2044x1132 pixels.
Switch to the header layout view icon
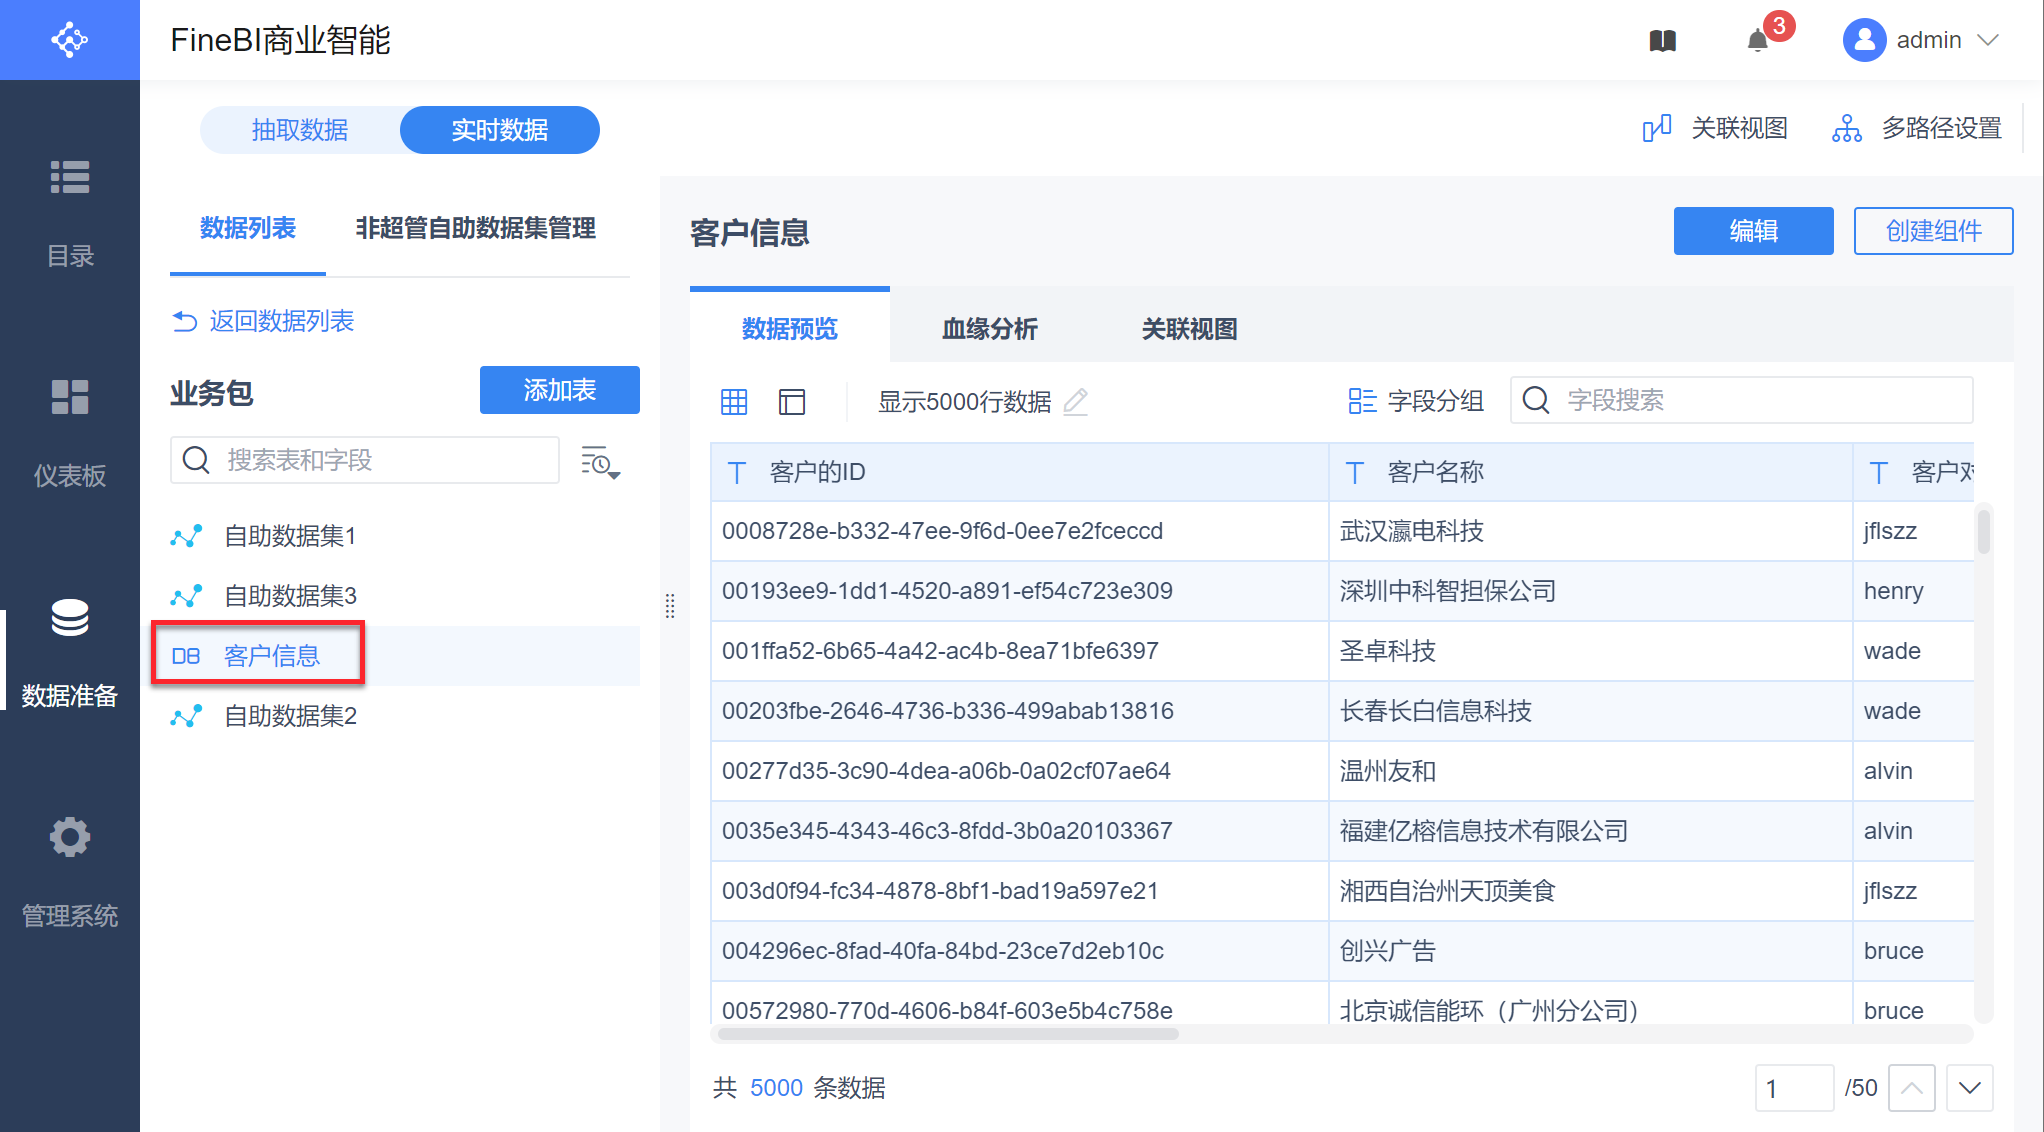(x=792, y=402)
